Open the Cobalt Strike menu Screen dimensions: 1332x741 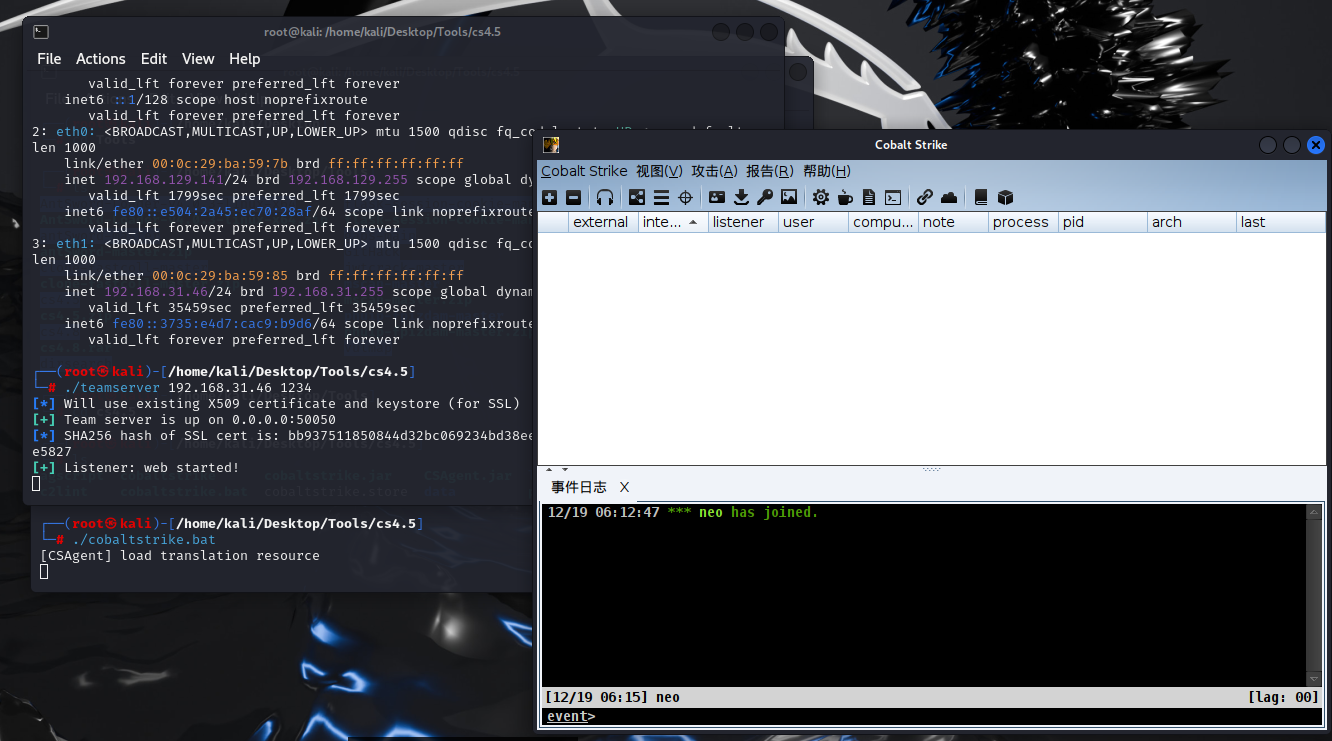pos(584,171)
